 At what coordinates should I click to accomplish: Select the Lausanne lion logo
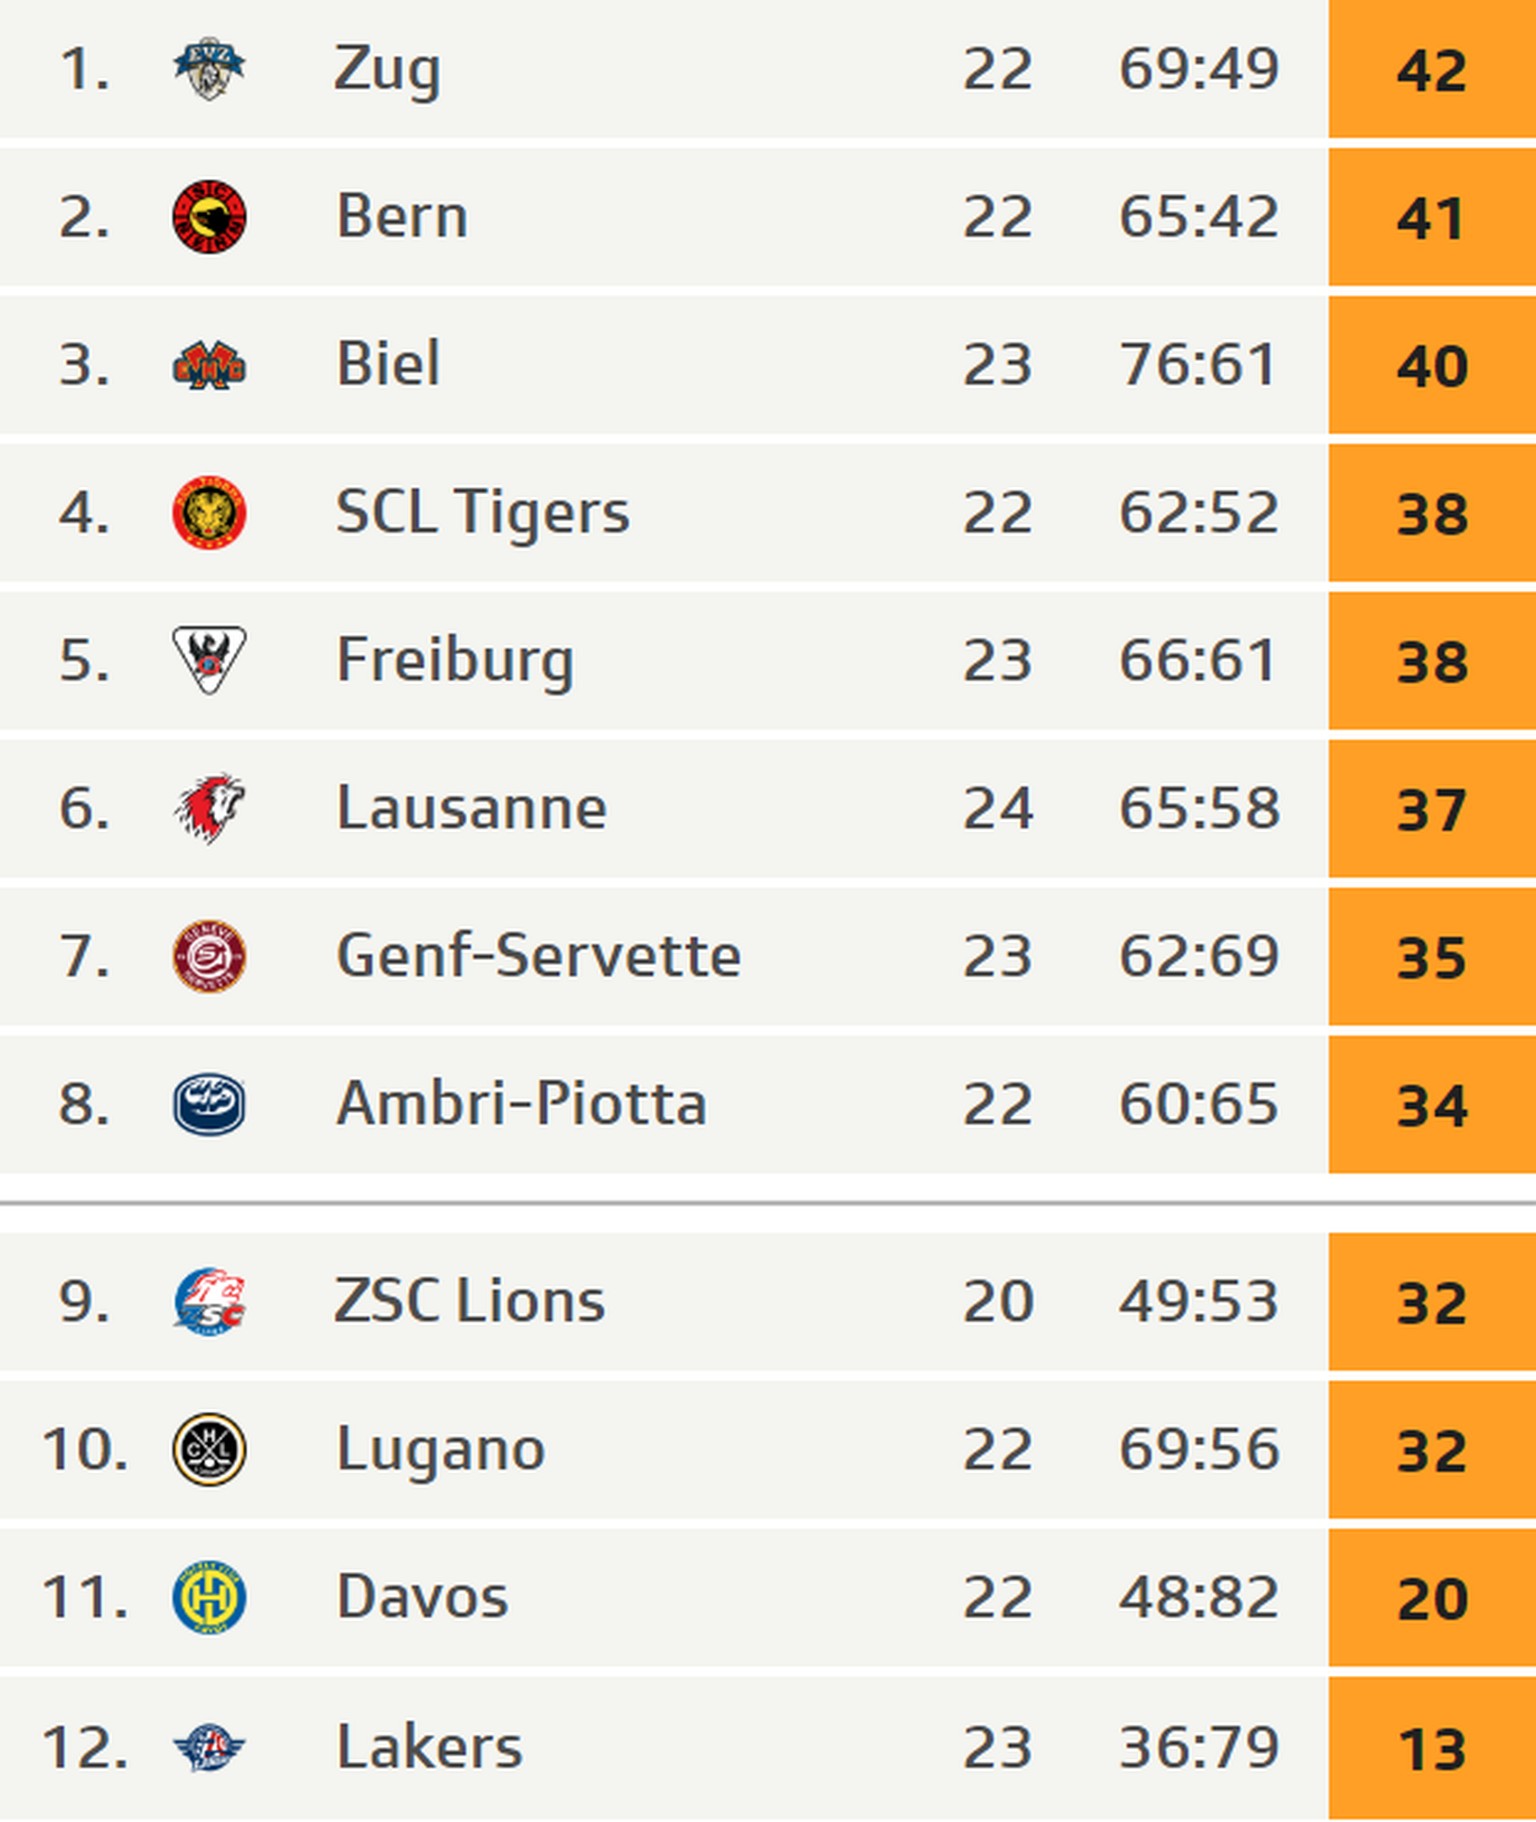click(x=209, y=808)
